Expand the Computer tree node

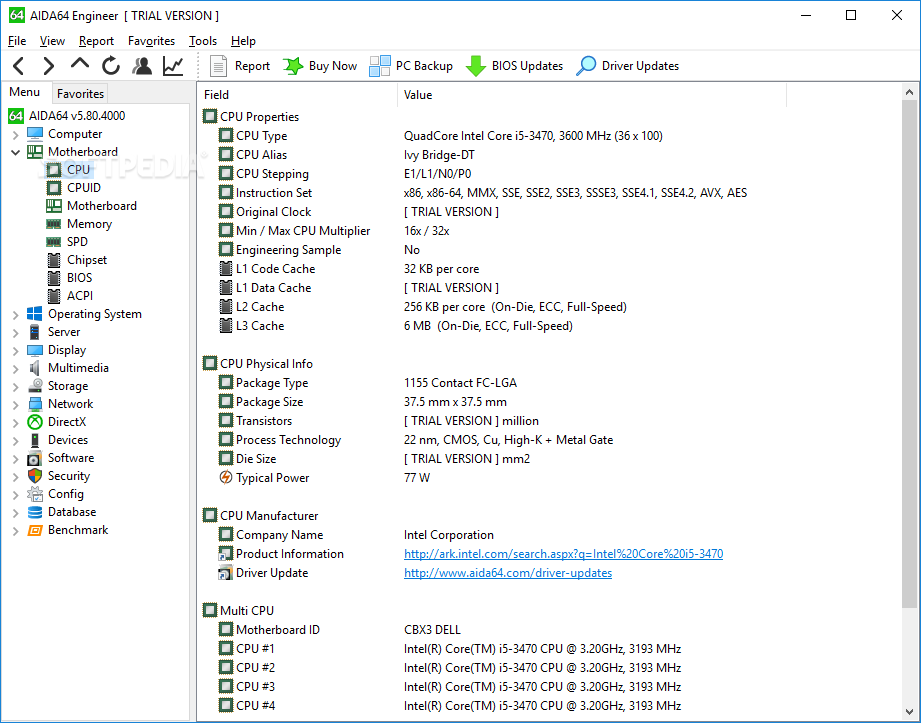point(16,135)
